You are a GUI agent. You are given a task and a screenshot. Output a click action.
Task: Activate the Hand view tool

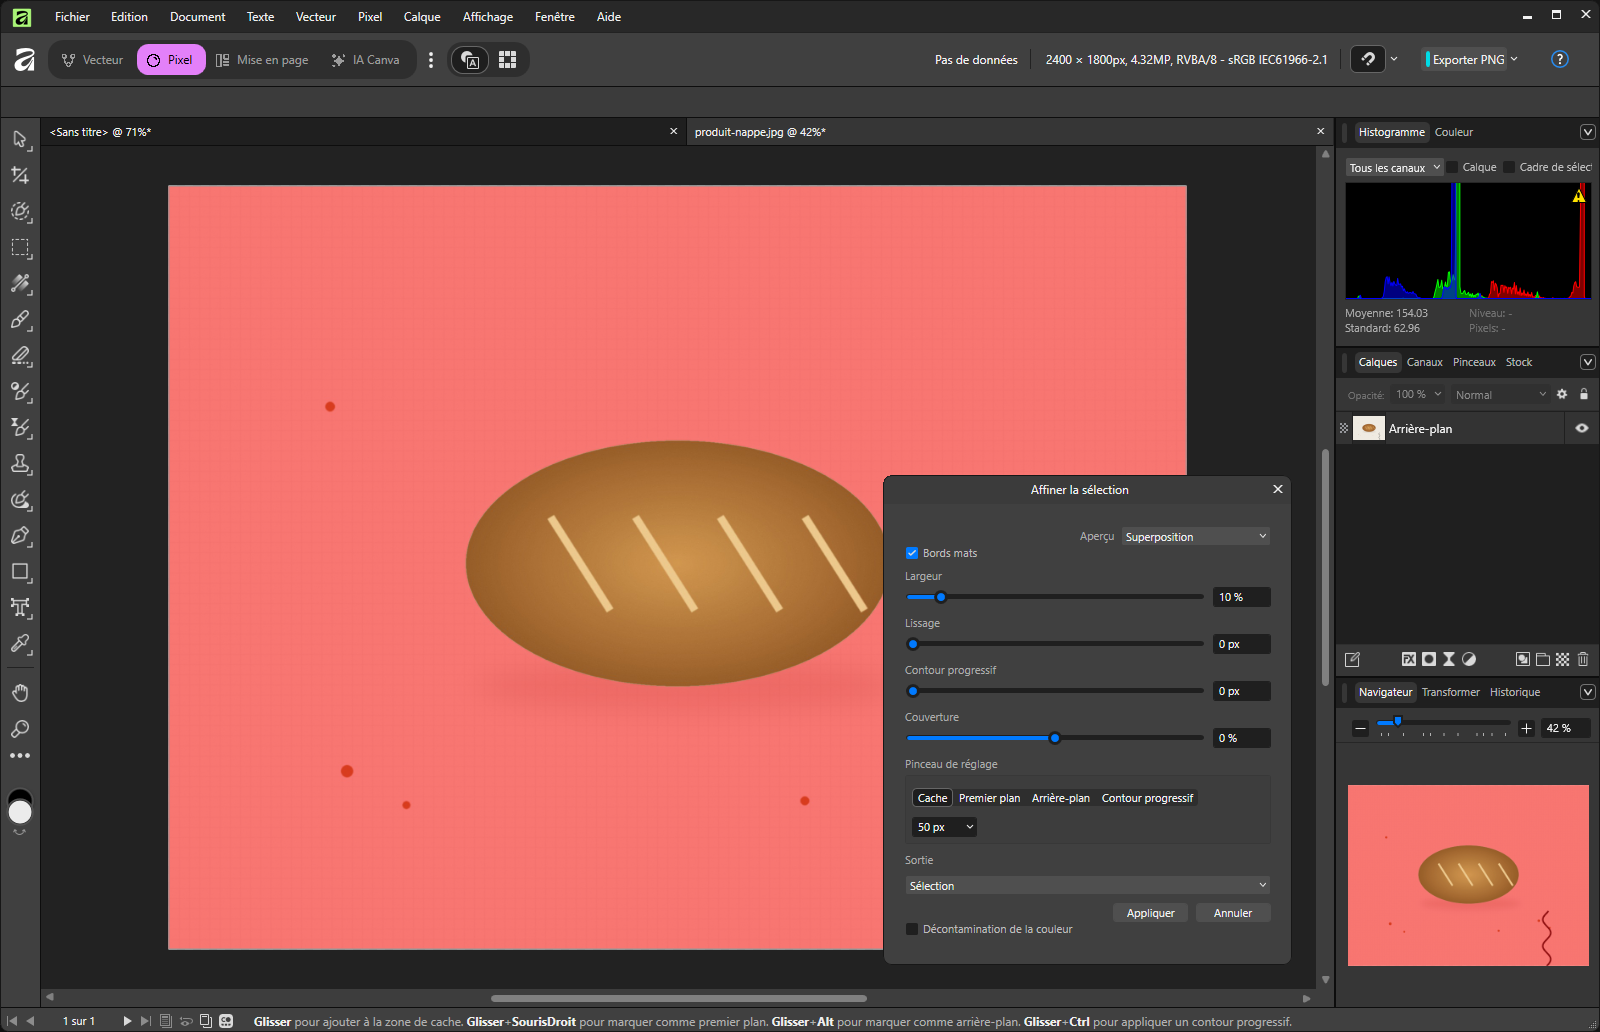point(20,692)
